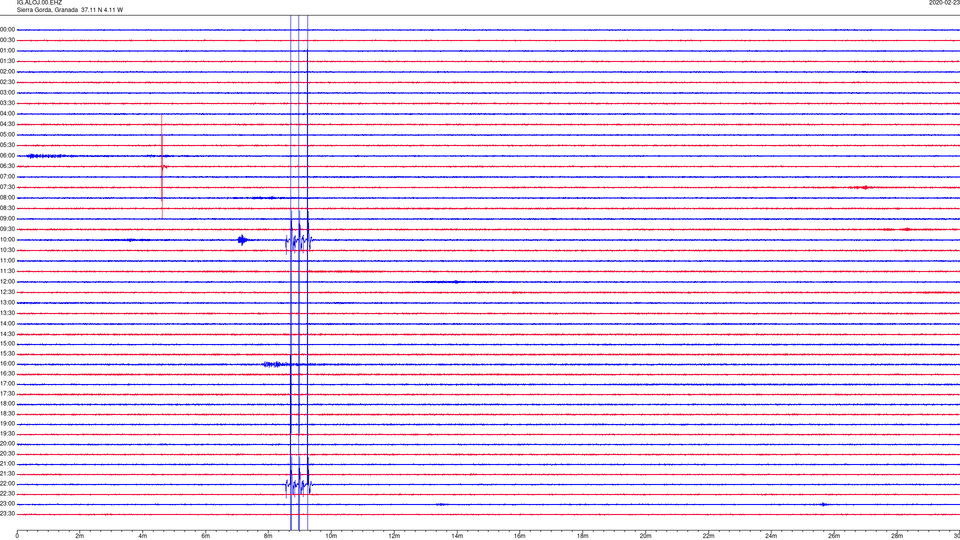Click the small event on 07:30 trace near 27m
Screen dimensions: 960x540
[862, 187]
